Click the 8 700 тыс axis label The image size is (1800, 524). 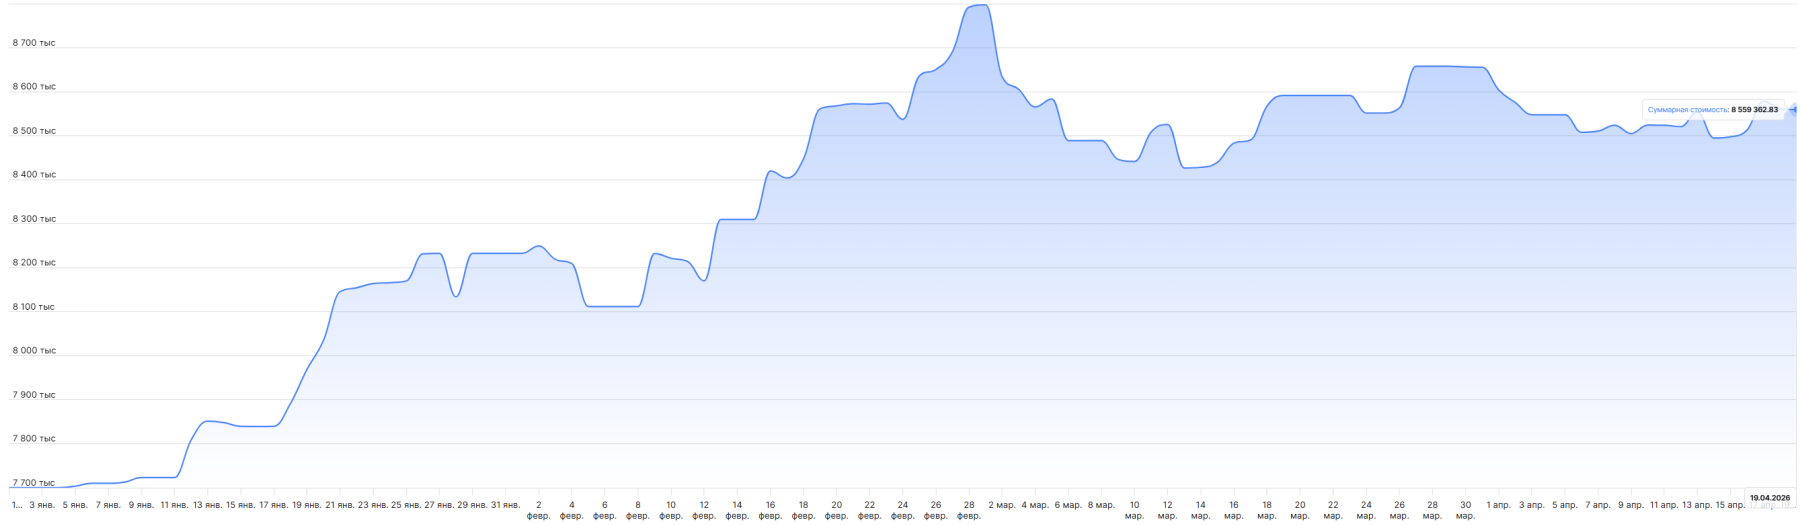click(34, 43)
